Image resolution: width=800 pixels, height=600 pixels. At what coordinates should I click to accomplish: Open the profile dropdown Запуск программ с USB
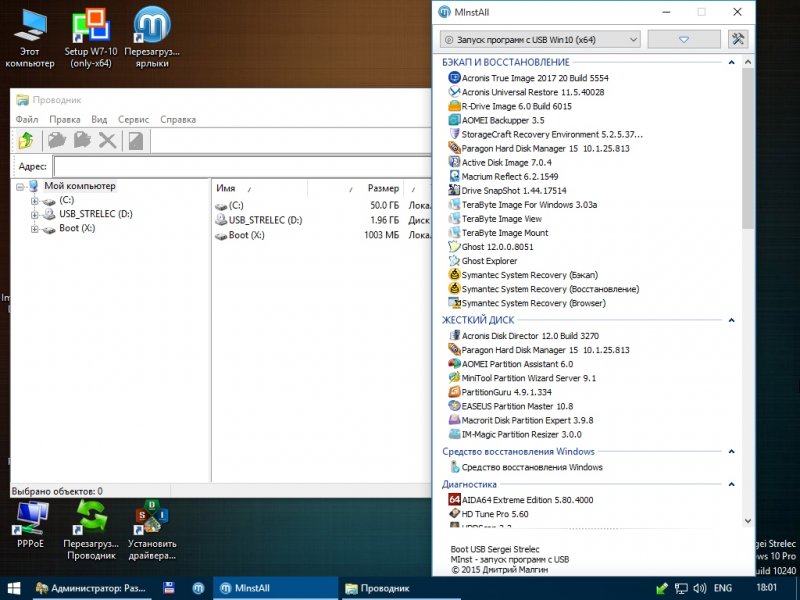pos(540,39)
